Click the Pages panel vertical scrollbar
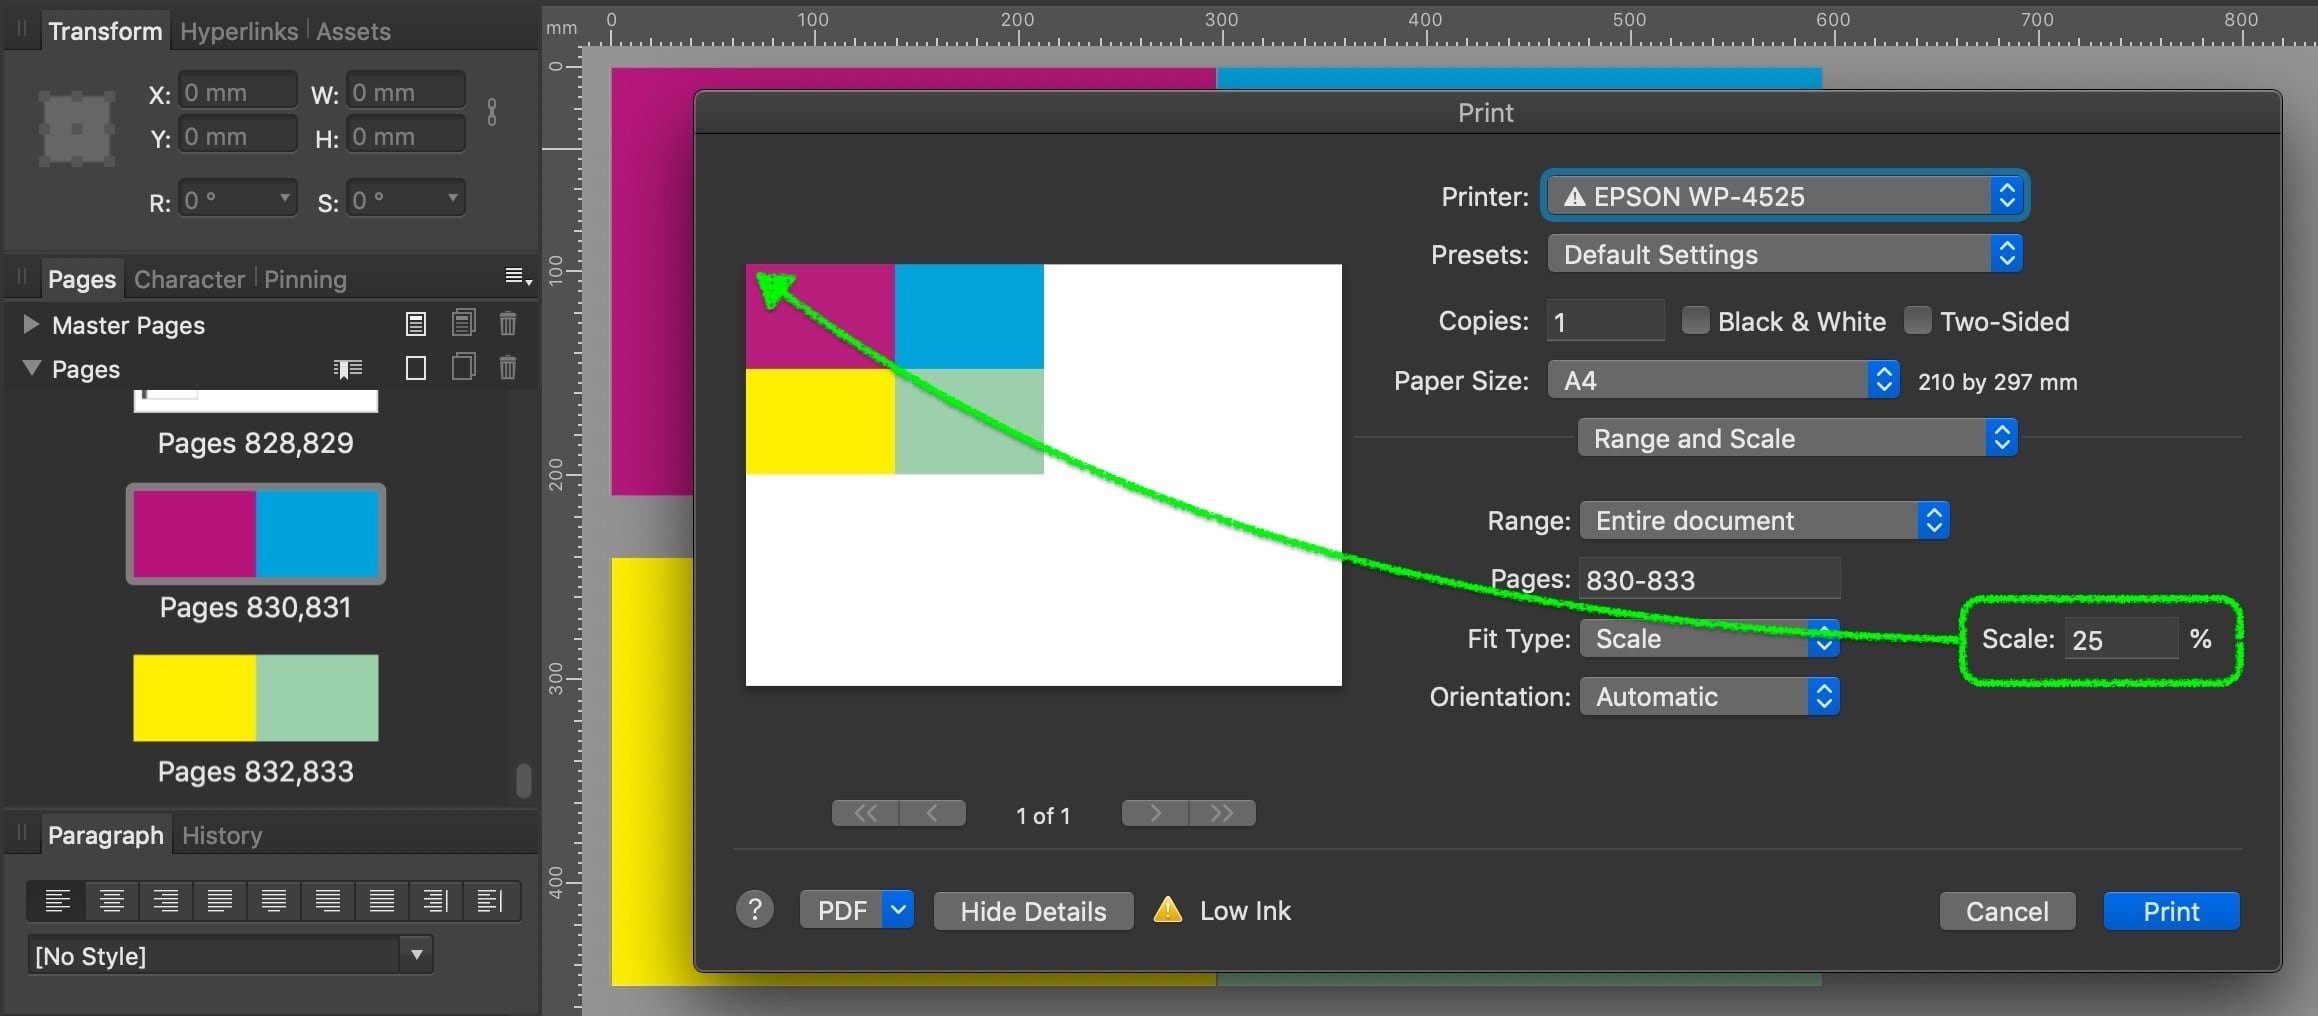This screenshot has height=1016, width=2318. coord(523,780)
